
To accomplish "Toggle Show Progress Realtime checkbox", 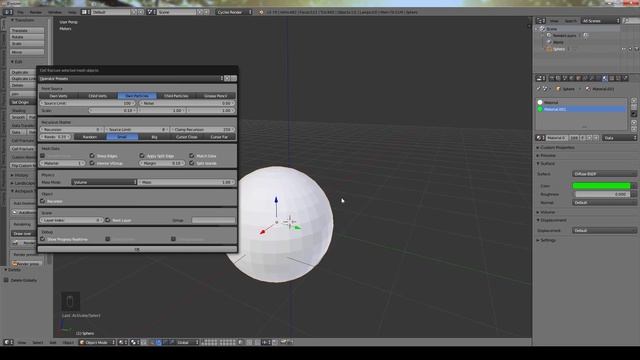I will coord(42,239).
